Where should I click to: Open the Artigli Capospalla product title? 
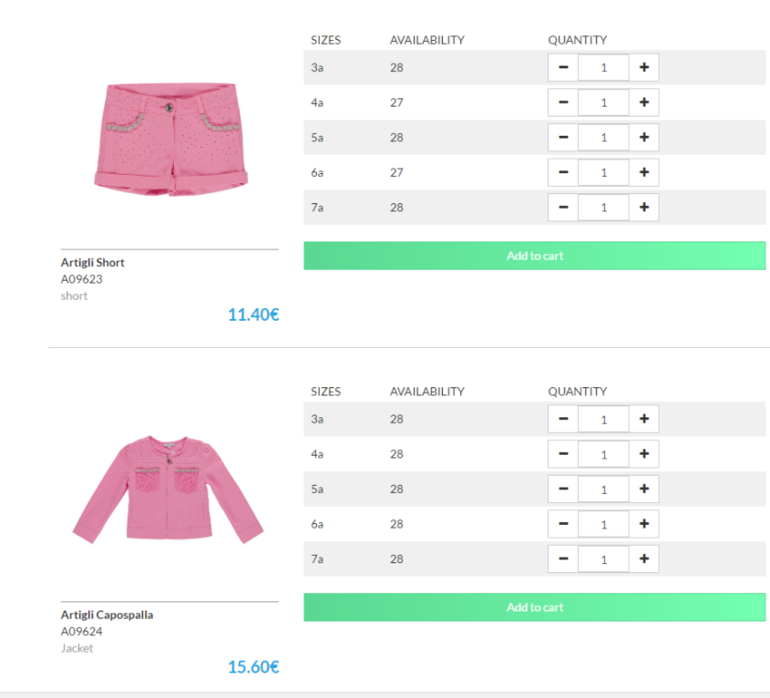click(x=107, y=615)
